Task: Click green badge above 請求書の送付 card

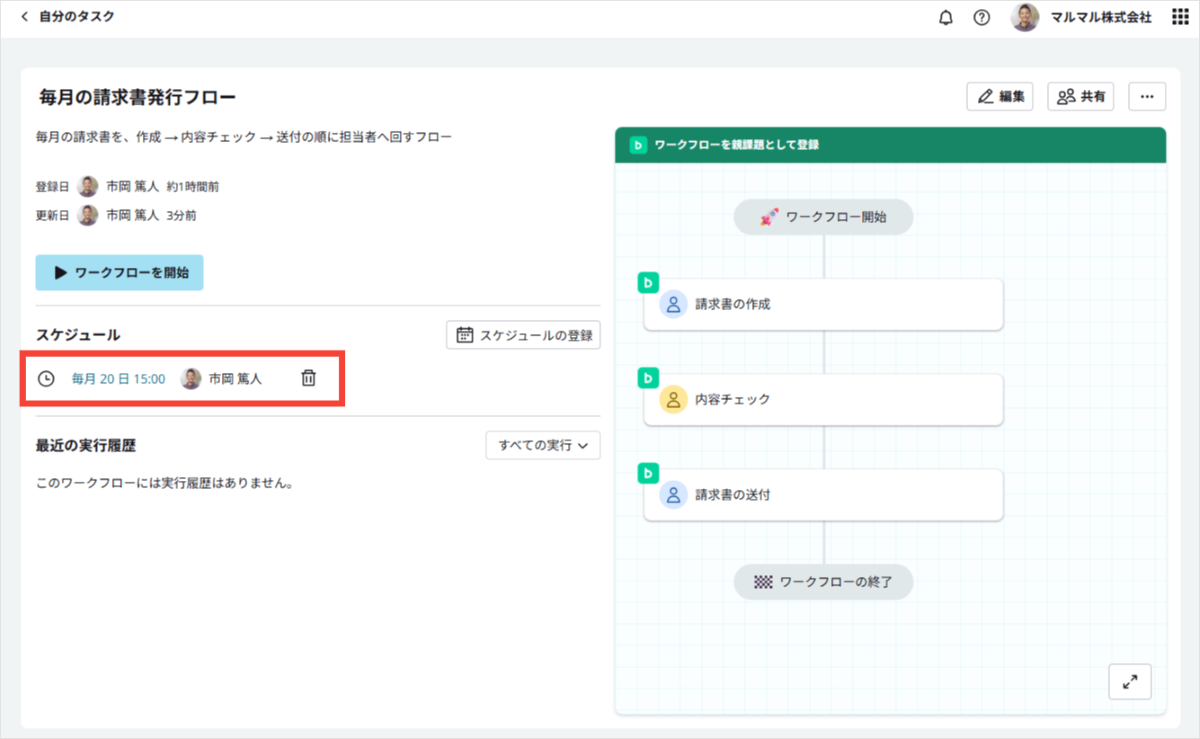Action: [x=647, y=473]
